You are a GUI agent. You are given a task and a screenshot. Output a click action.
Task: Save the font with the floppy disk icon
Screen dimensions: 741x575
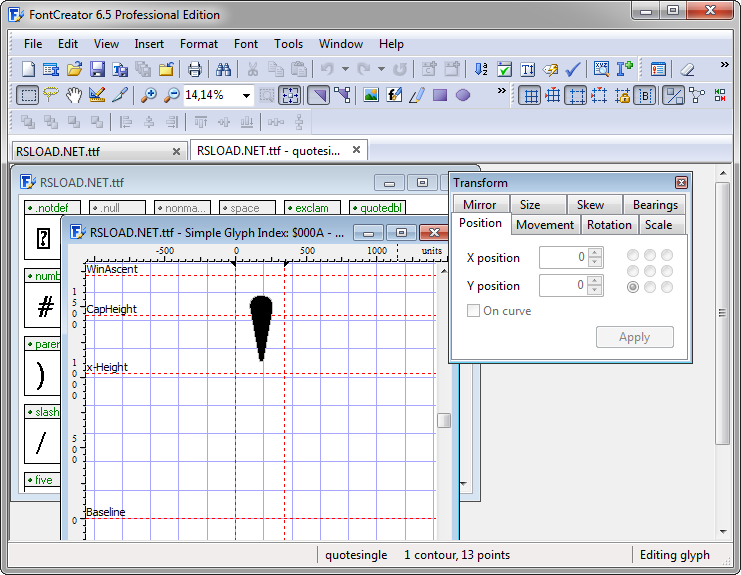[97, 69]
